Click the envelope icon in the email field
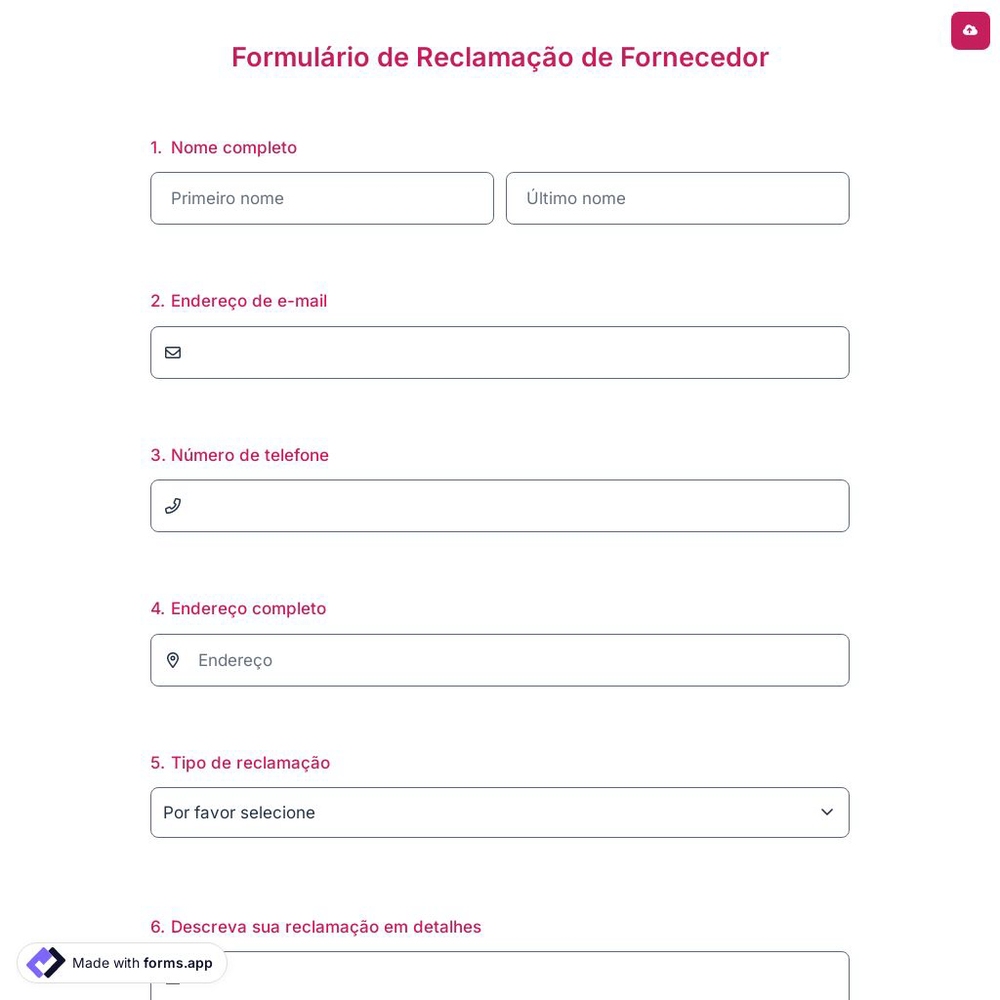Screen dimensions: 1000x1000 (173, 352)
